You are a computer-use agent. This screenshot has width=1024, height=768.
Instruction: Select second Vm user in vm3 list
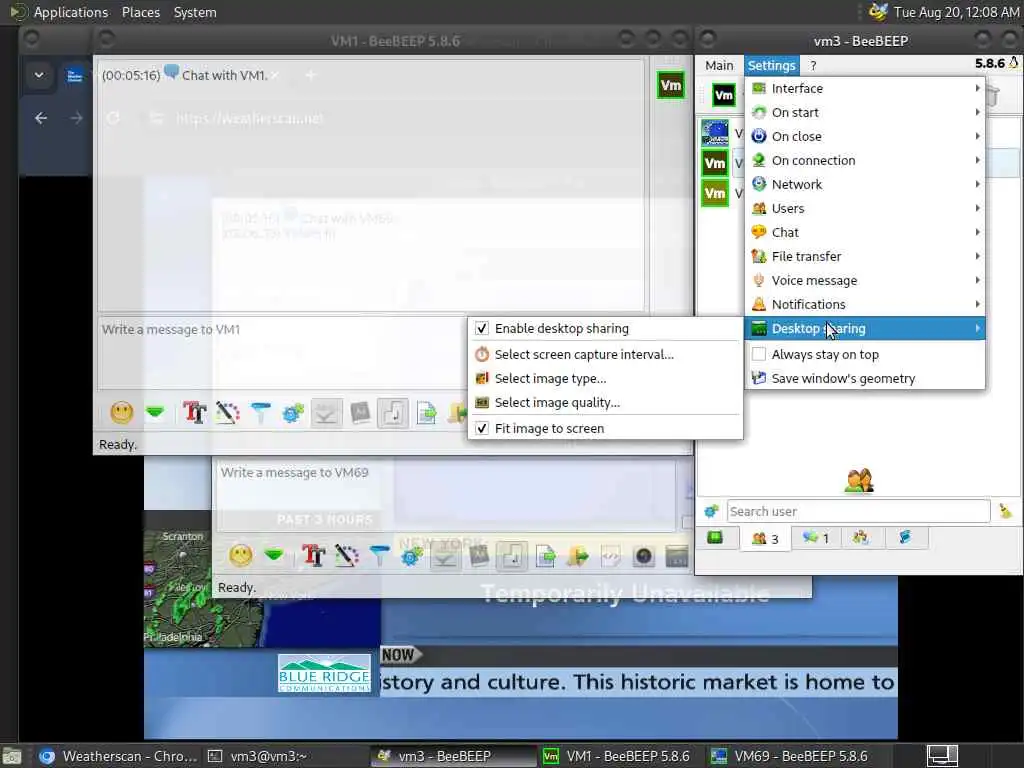click(715, 163)
